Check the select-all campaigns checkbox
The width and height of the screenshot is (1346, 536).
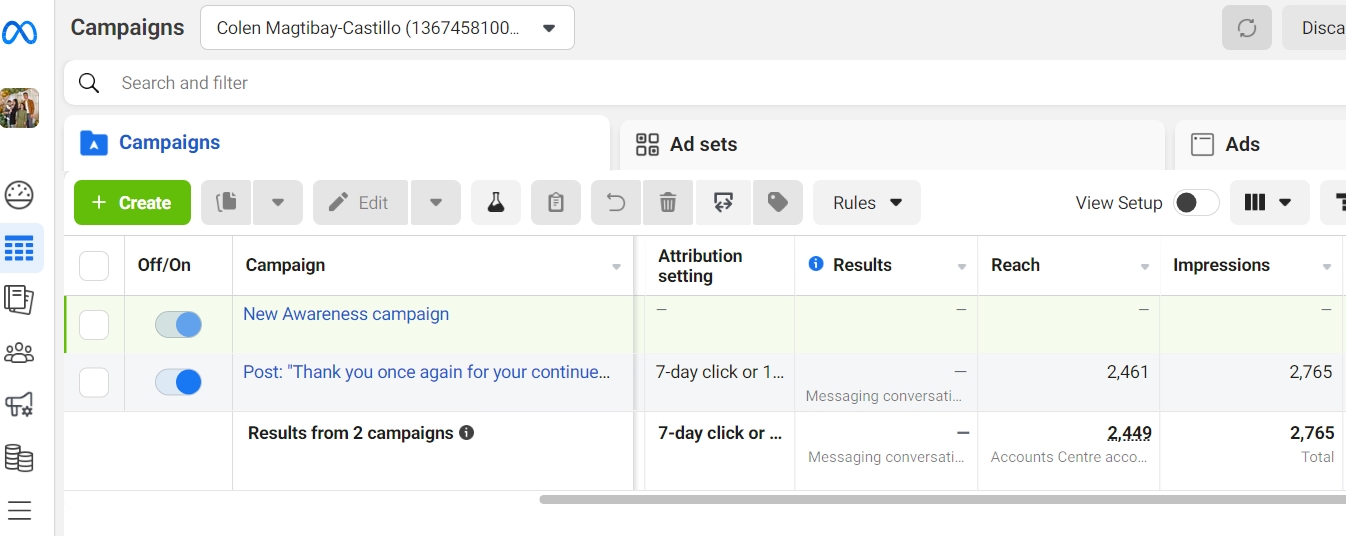[94, 266]
